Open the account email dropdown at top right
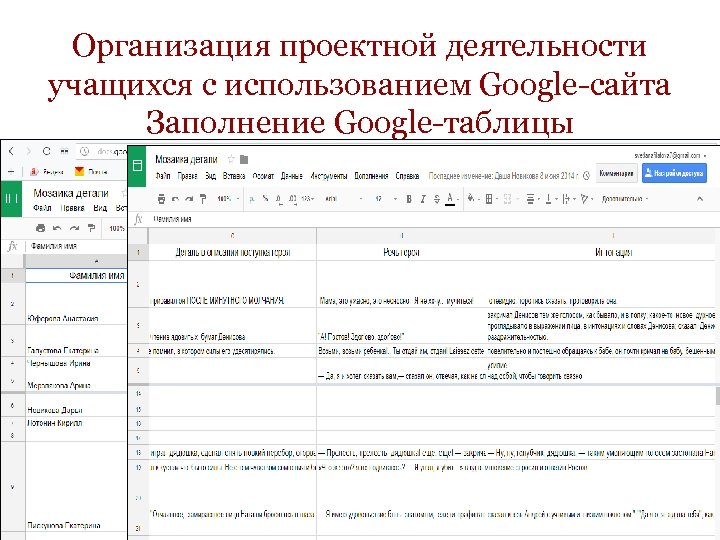Screen dimensions: 720x540 (671, 156)
